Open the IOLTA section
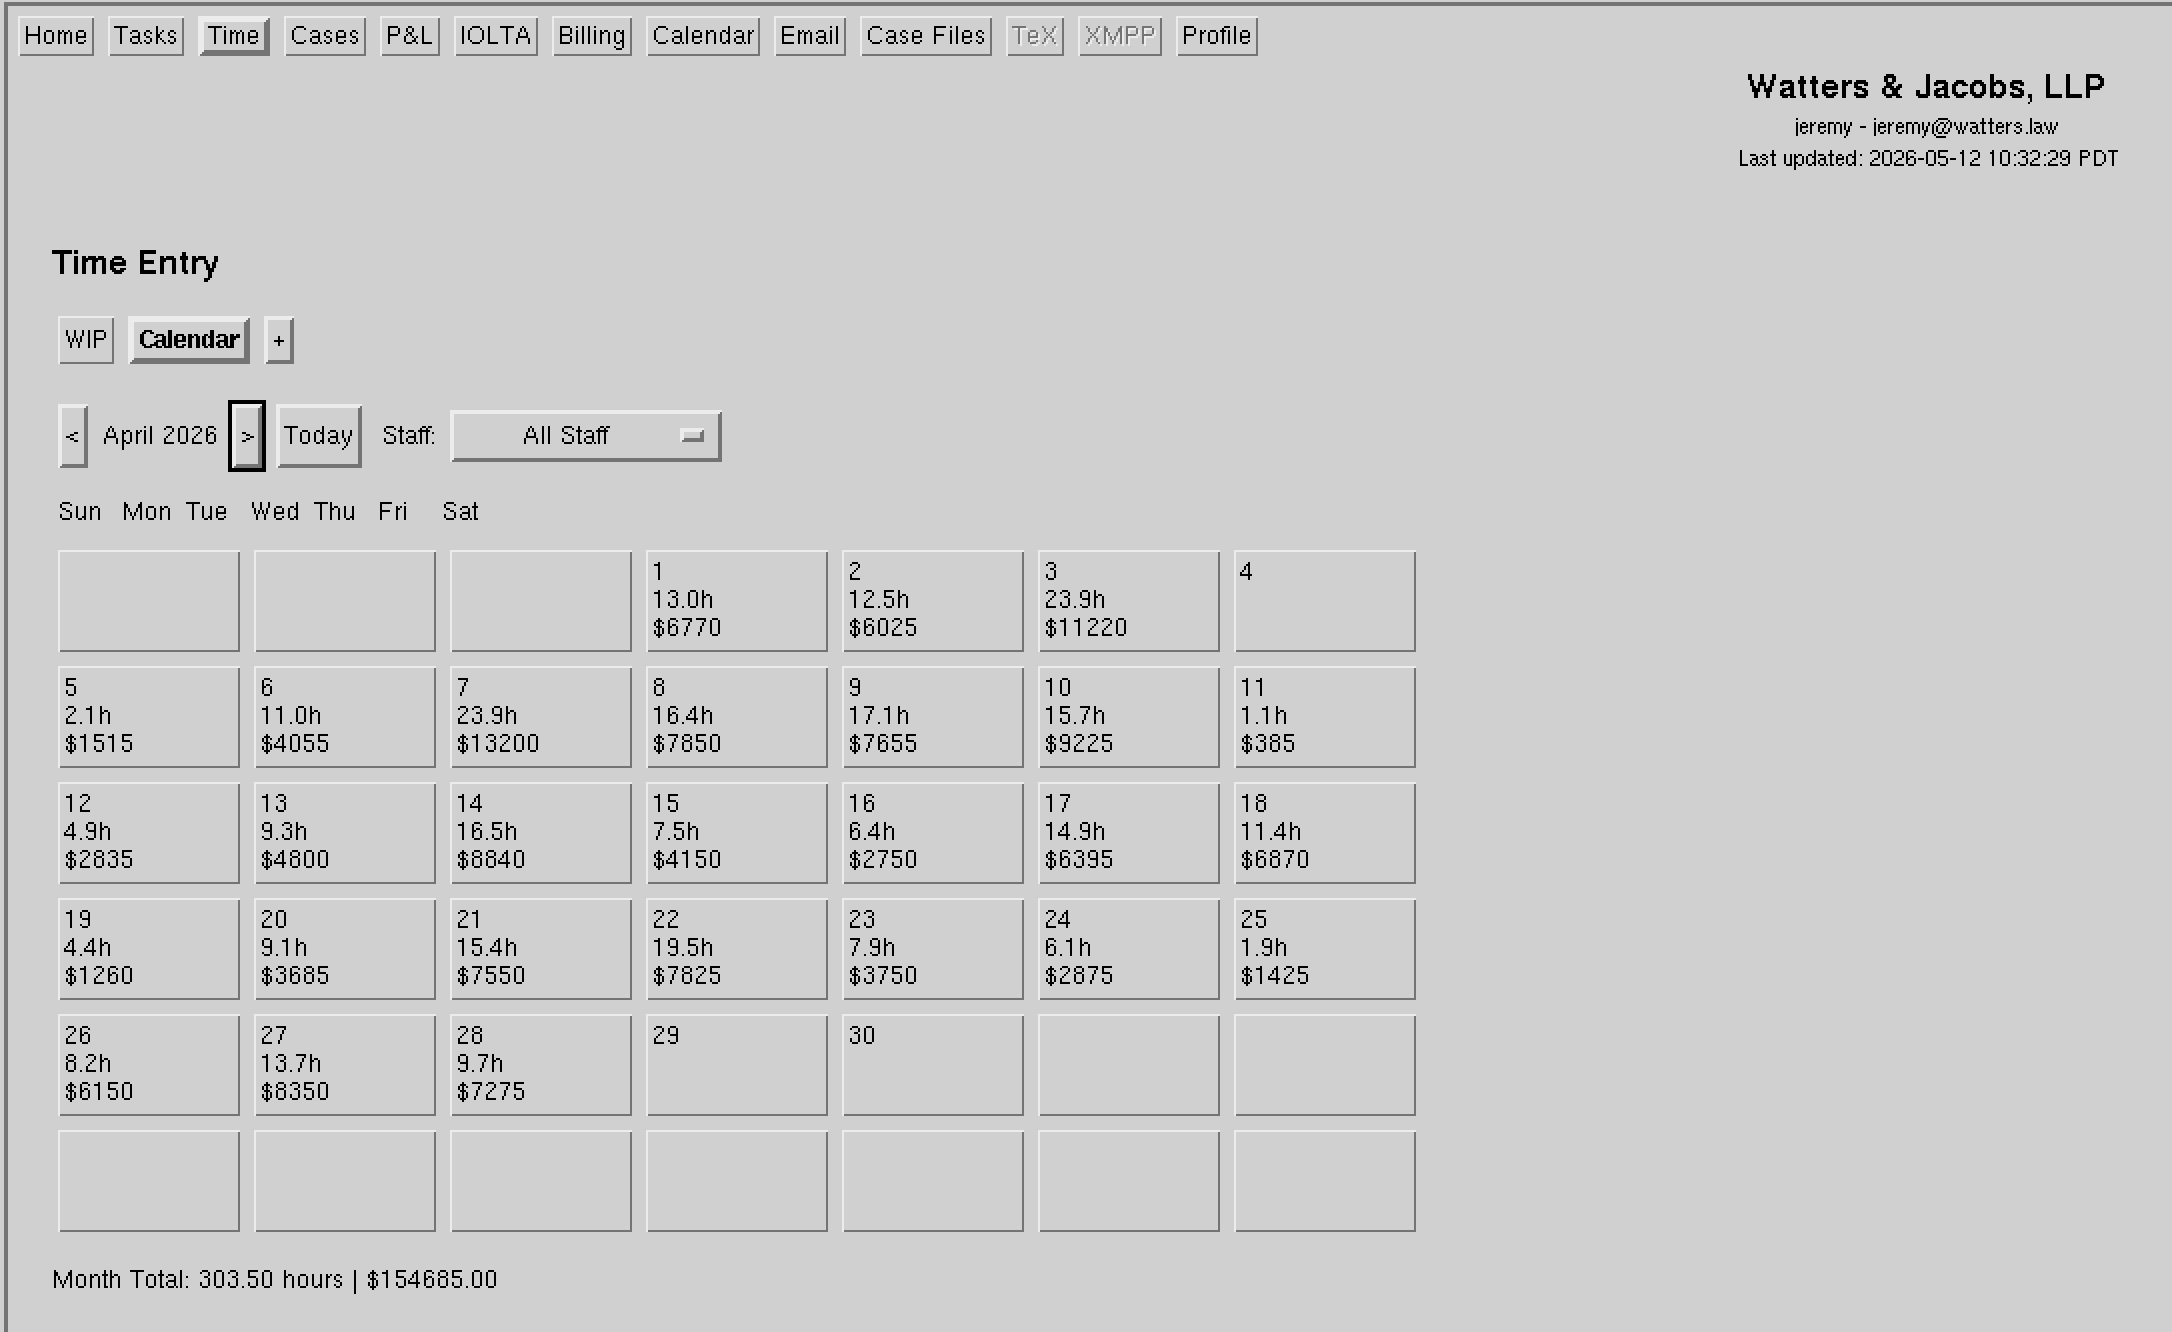Viewport: 2172px width, 1332px height. (496, 37)
